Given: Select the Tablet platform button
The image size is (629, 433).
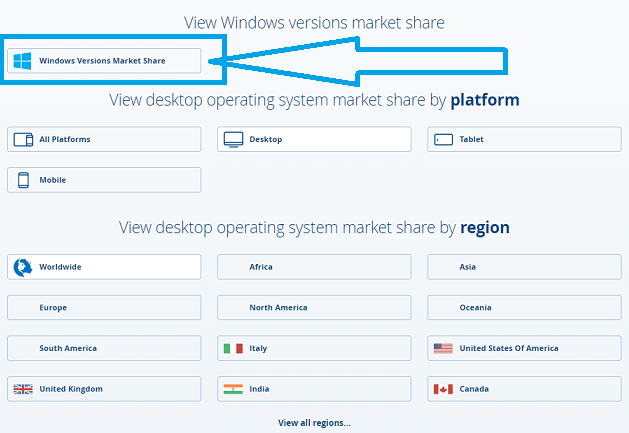Looking at the screenshot, I should point(524,139).
